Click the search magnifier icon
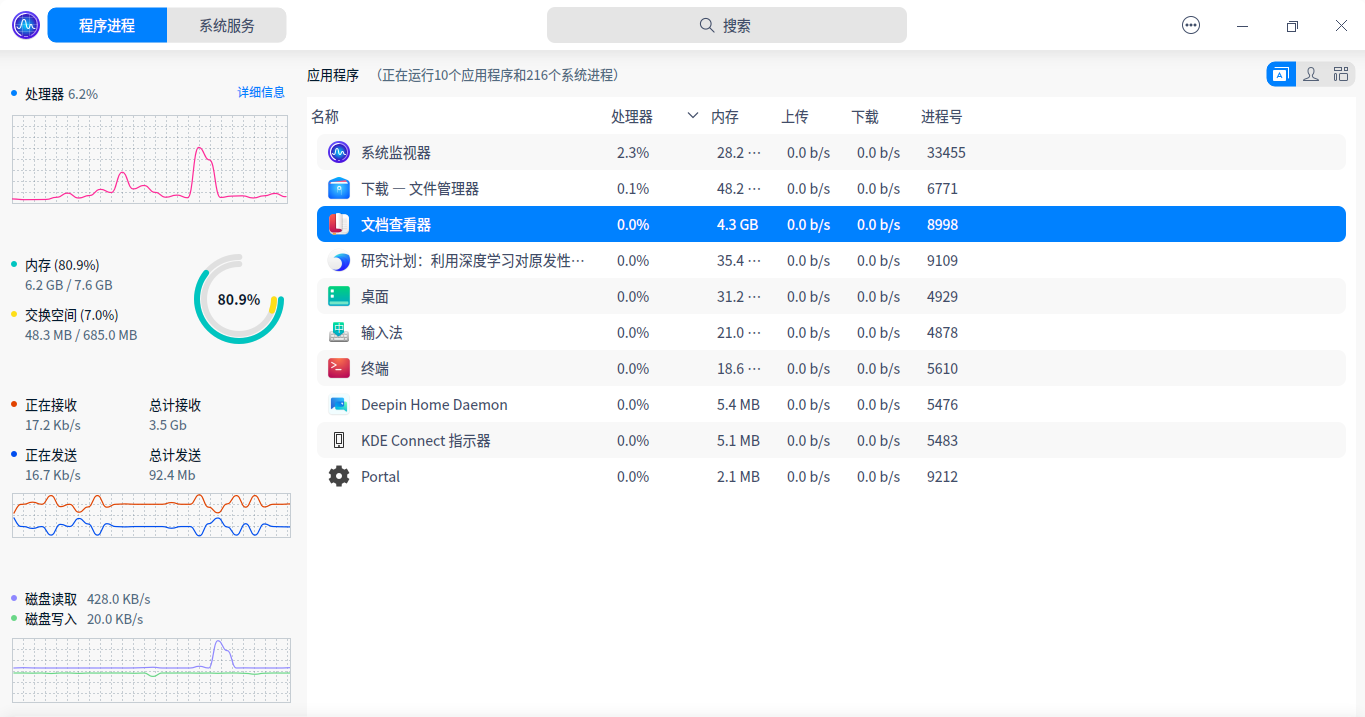This screenshot has width=1365, height=717. tap(706, 24)
